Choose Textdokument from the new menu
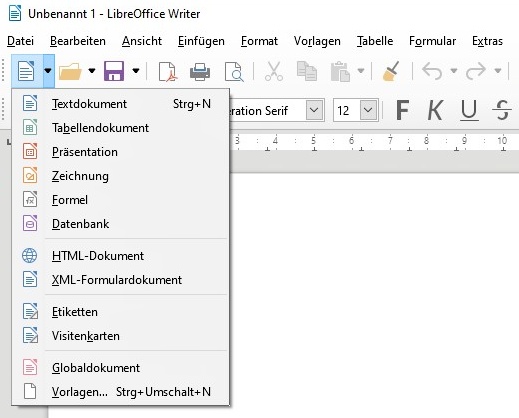This screenshot has width=519, height=418. (x=121, y=104)
